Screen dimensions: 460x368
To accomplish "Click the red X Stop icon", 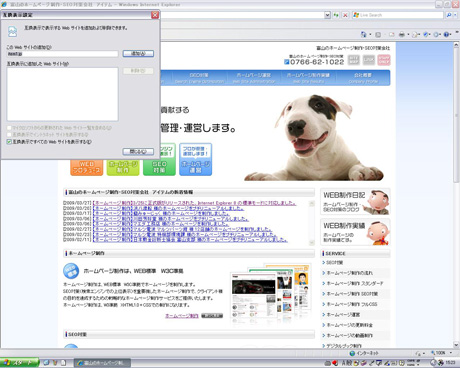I will [x=345, y=15].
